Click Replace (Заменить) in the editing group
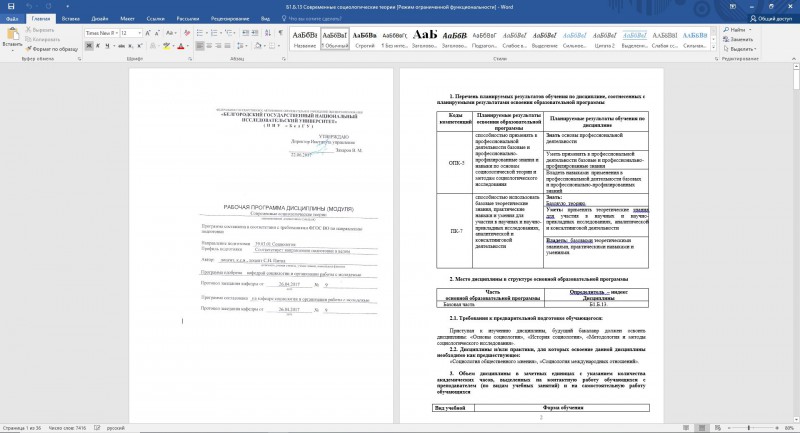800x433 pixels. coord(738,39)
